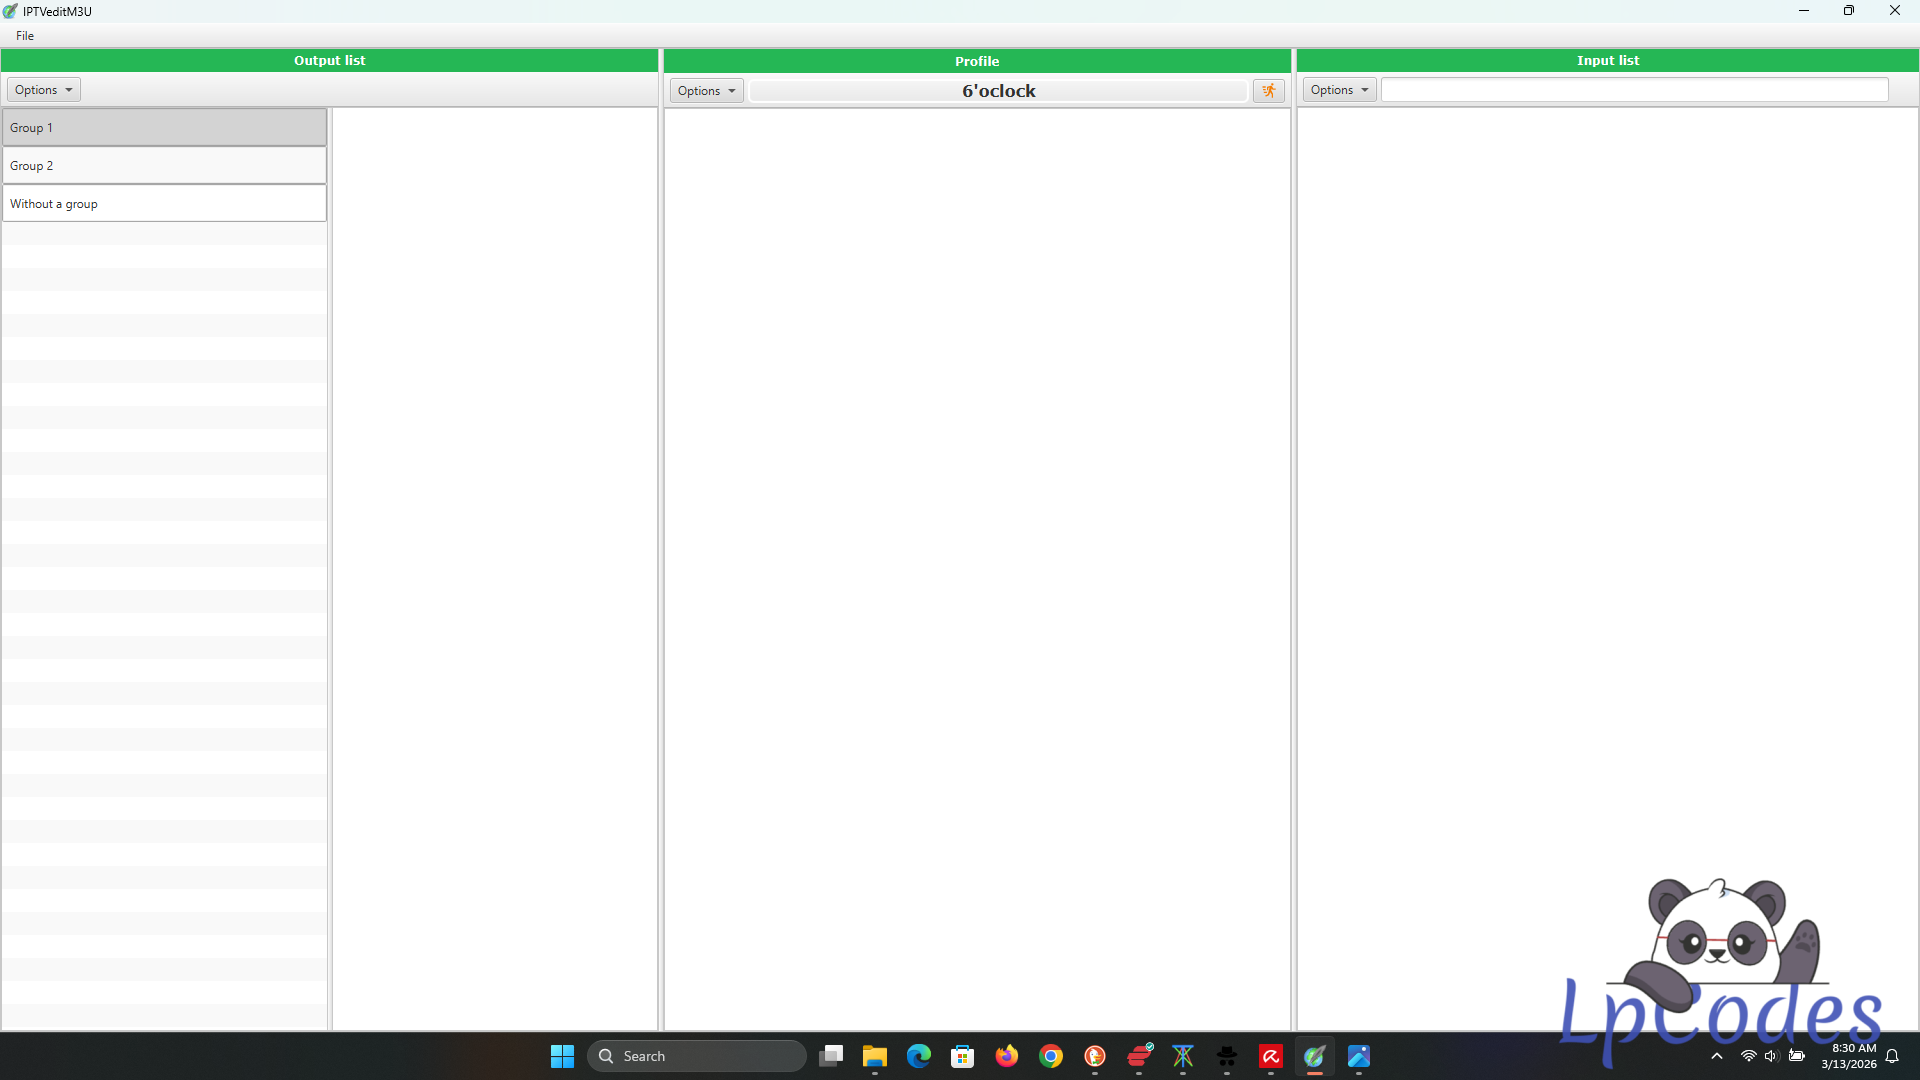This screenshot has width=1920, height=1080.
Task: Open the Task View taskbar icon
Action: (x=831, y=1056)
